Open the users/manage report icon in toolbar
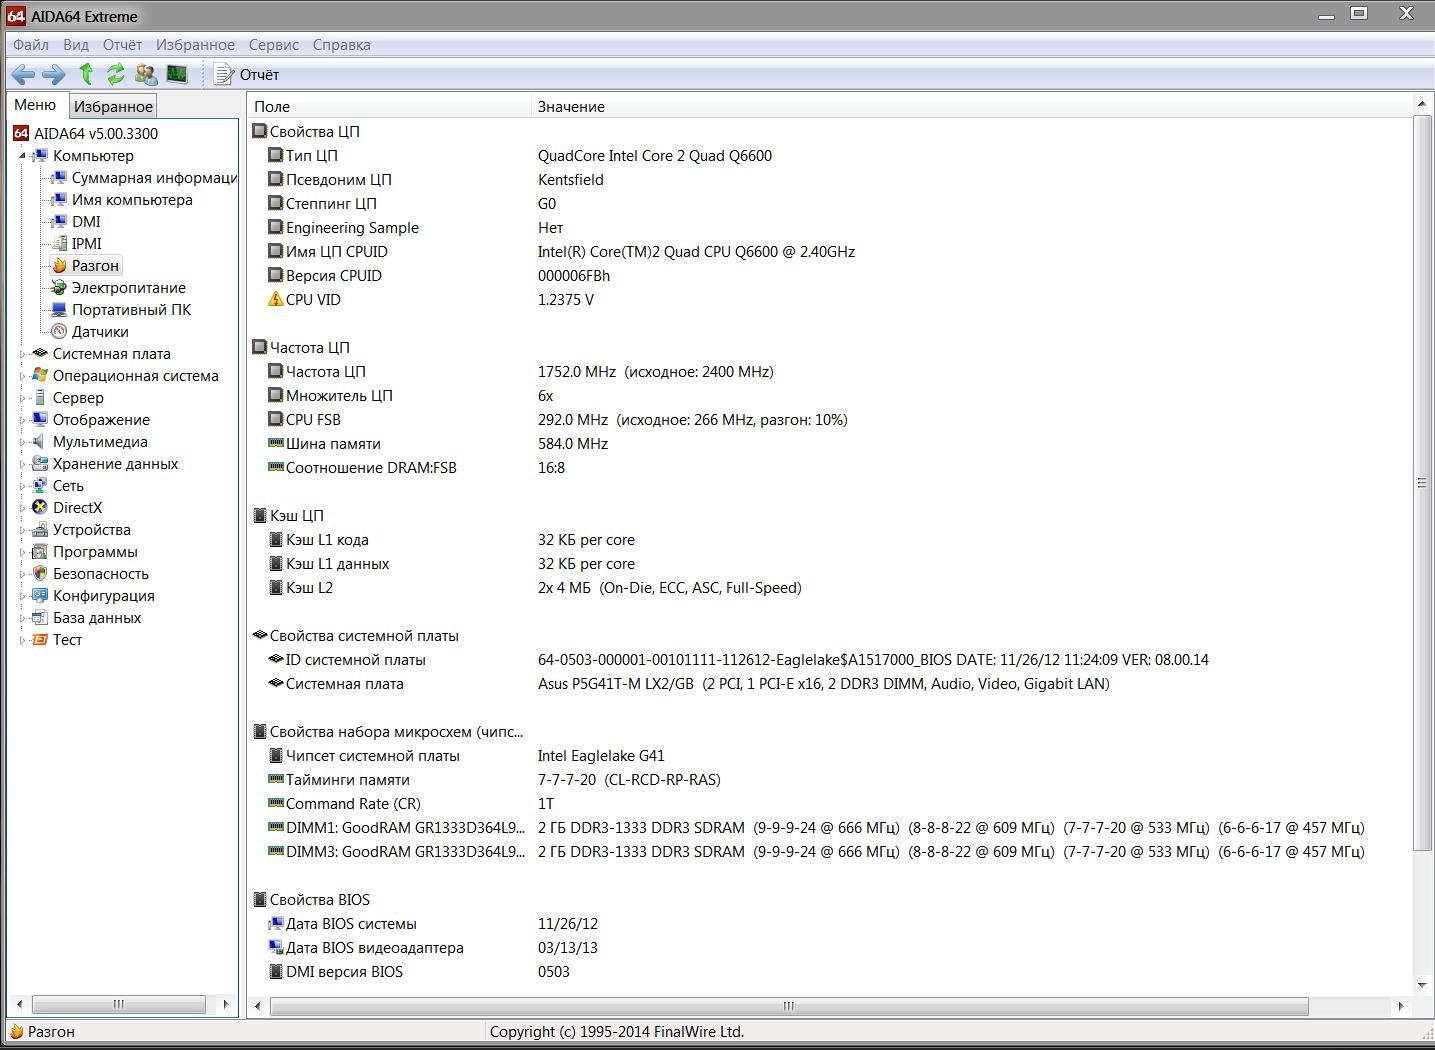This screenshot has width=1435, height=1050. [146, 74]
